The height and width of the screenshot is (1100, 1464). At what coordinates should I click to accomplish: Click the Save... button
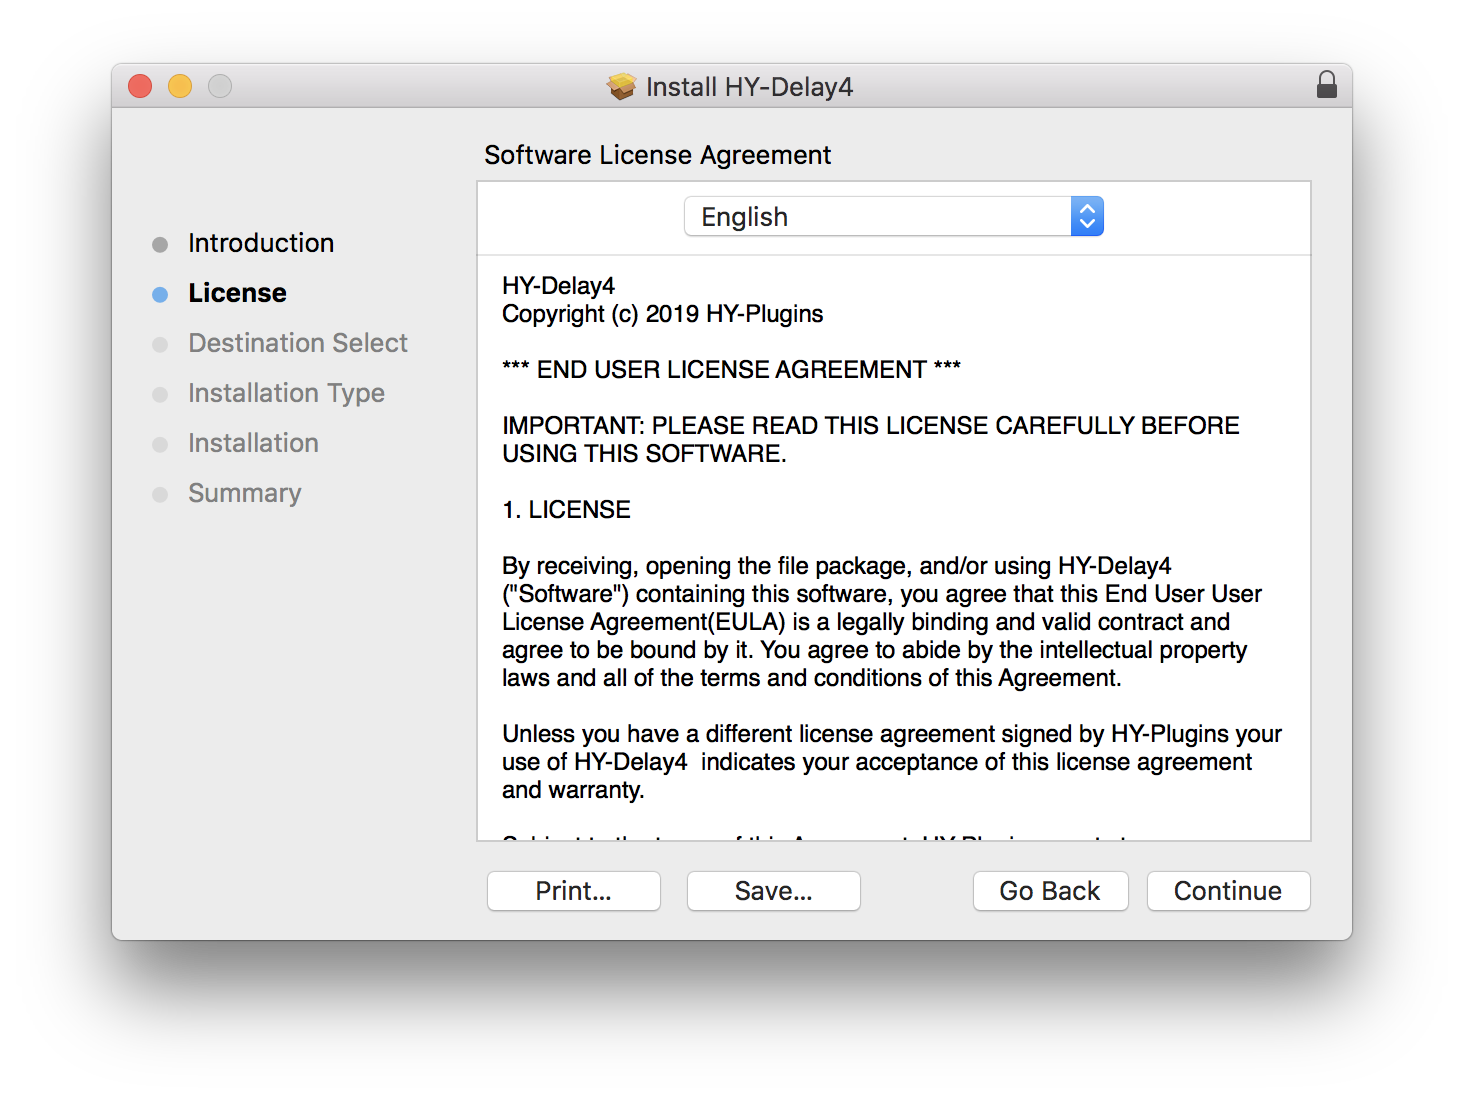774,891
